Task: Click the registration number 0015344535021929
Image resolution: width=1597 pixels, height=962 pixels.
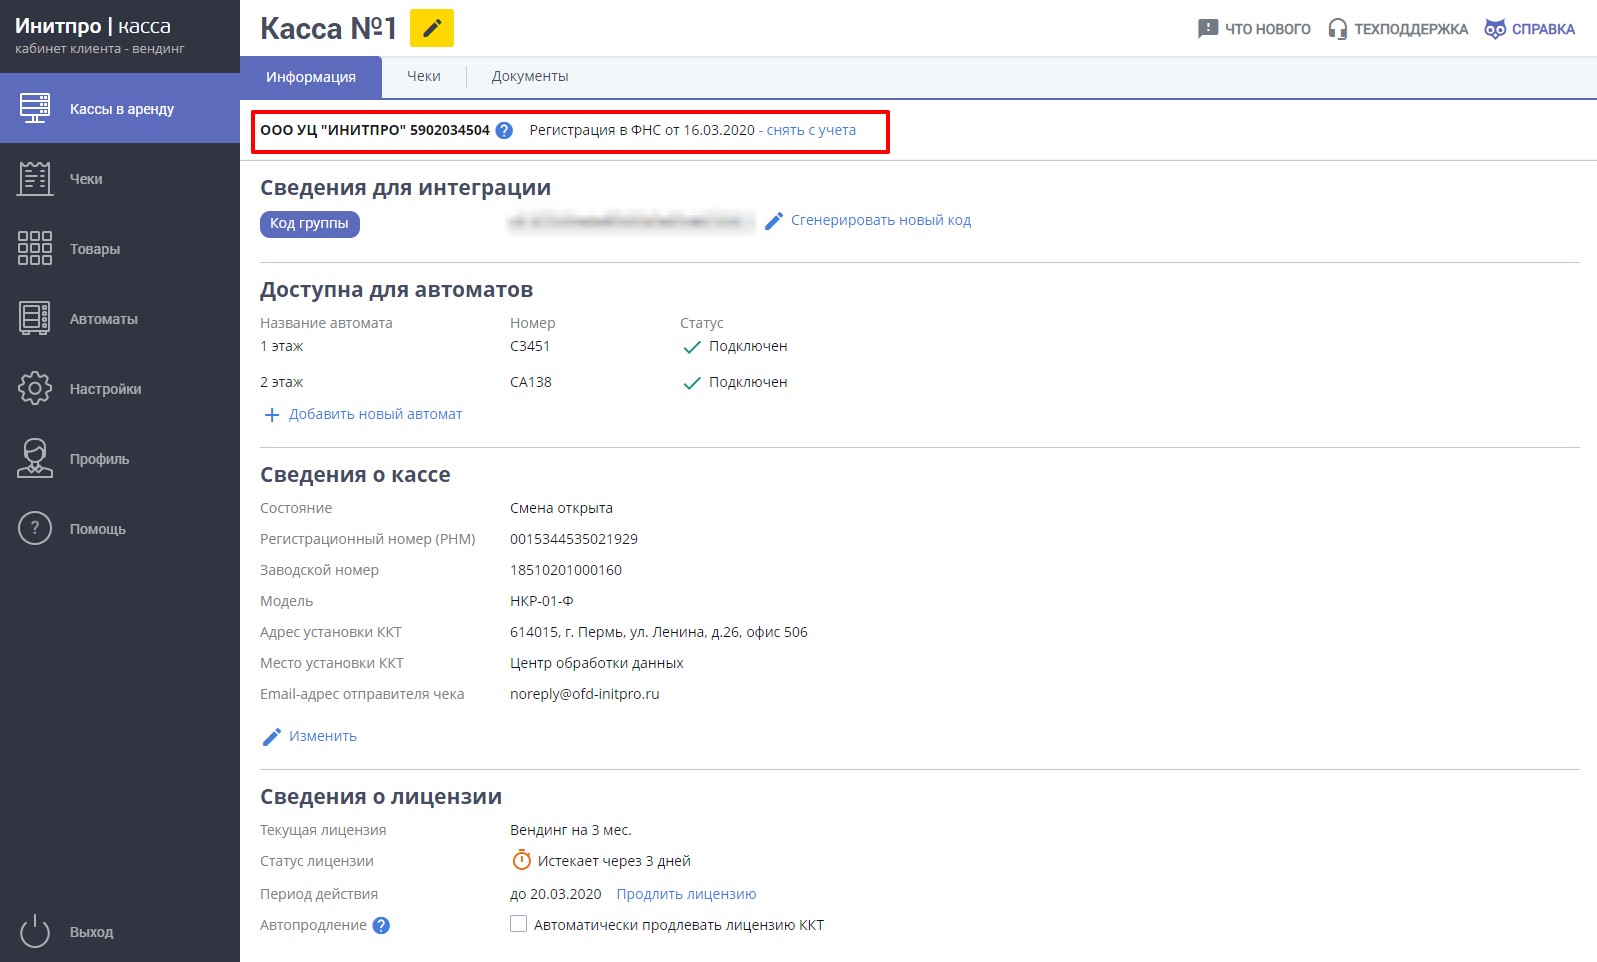Action: pos(574,539)
